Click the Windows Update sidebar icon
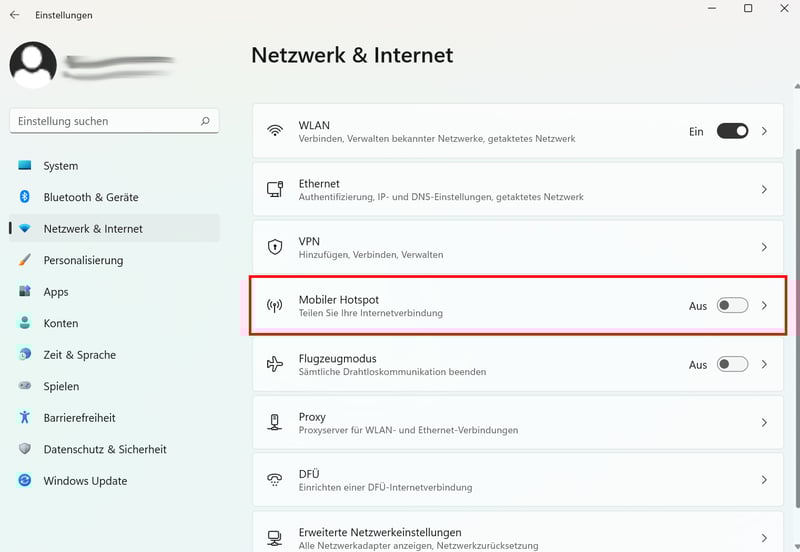 [x=25, y=481]
